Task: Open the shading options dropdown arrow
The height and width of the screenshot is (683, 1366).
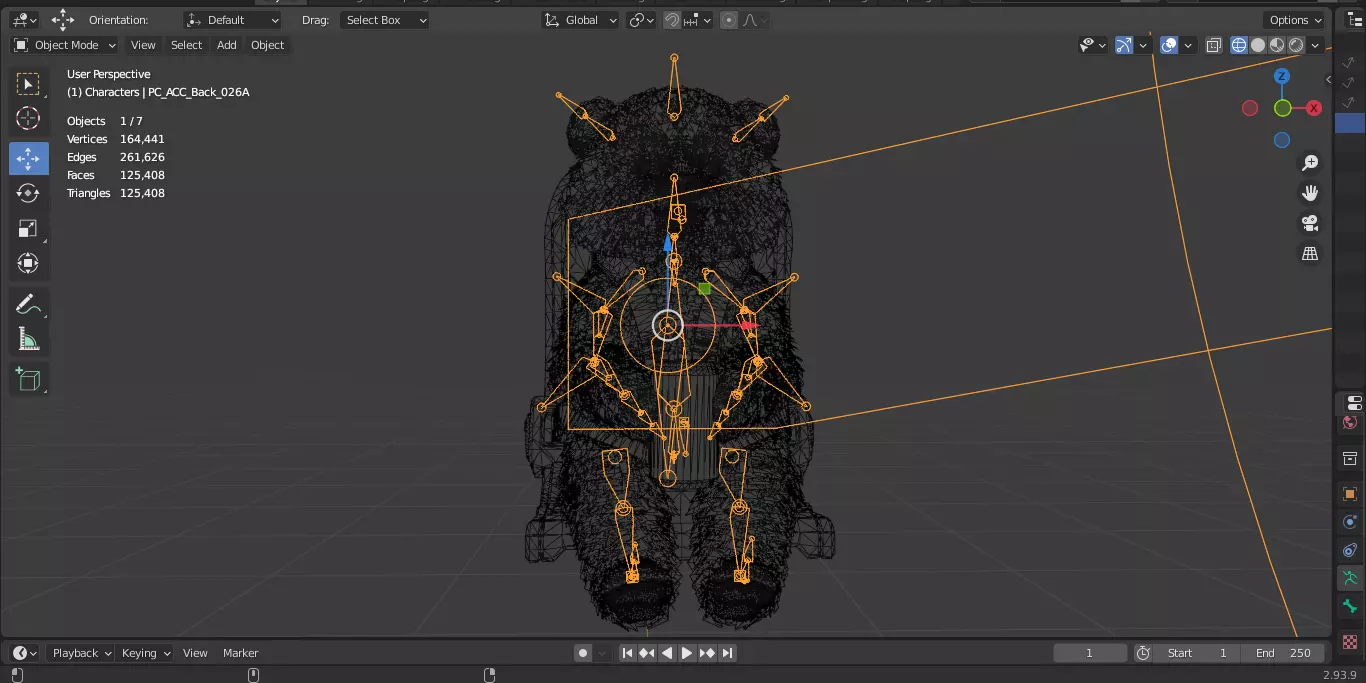Action: point(1316,45)
